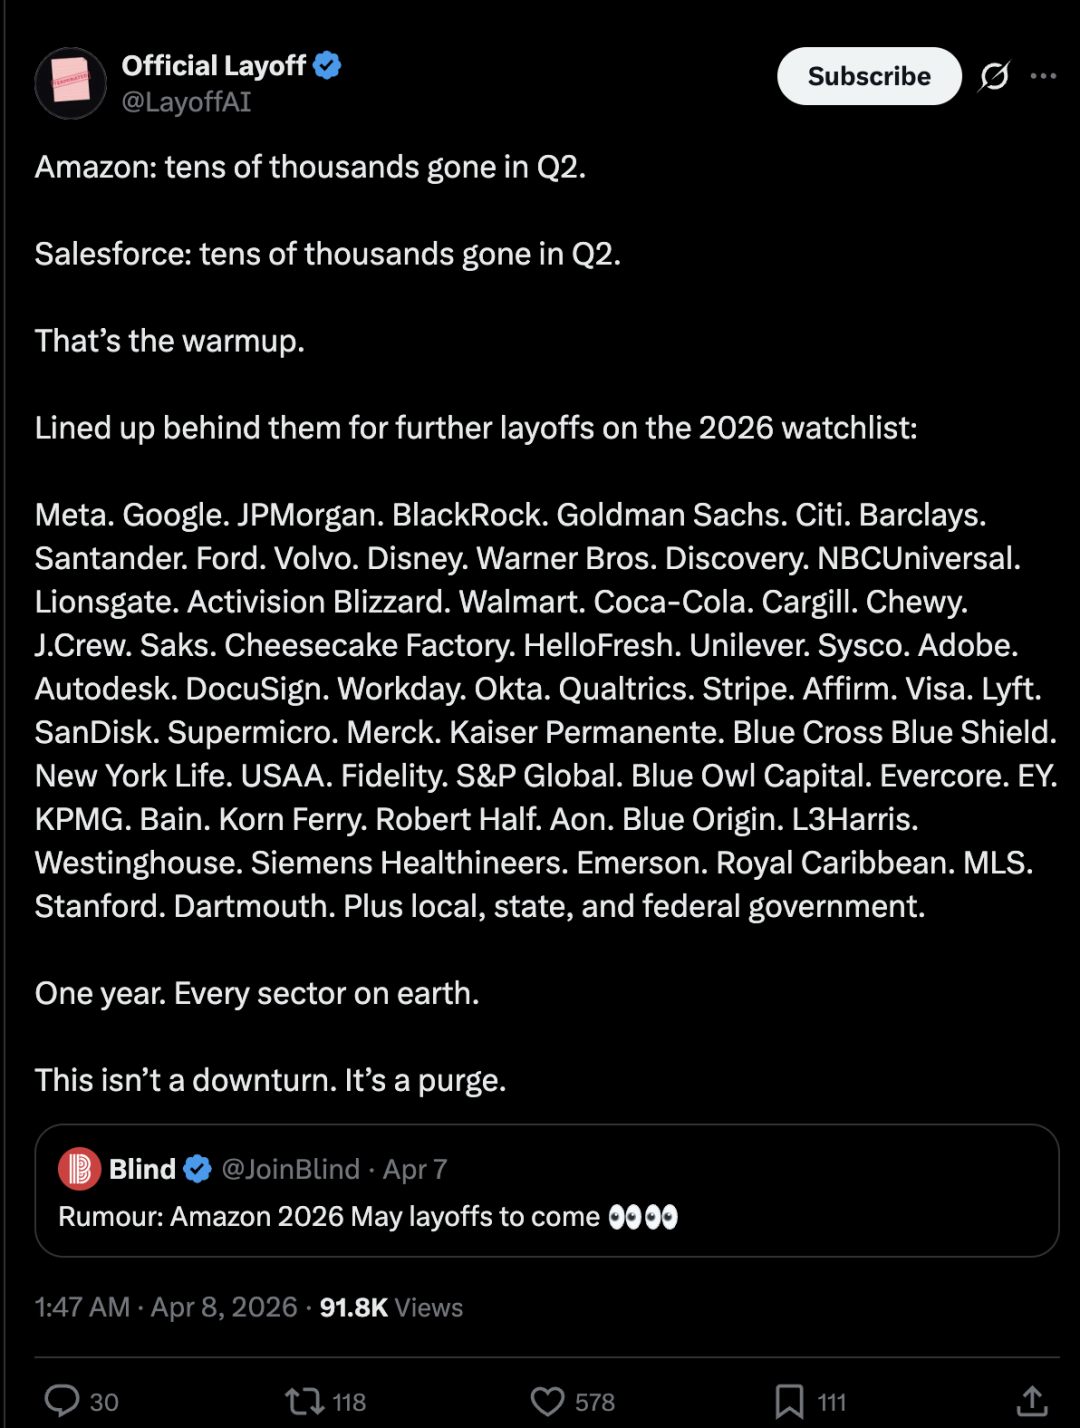Open the @LayoffAI handle link
This screenshot has height=1428, width=1080.
pyautogui.click(x=186, y=102)
